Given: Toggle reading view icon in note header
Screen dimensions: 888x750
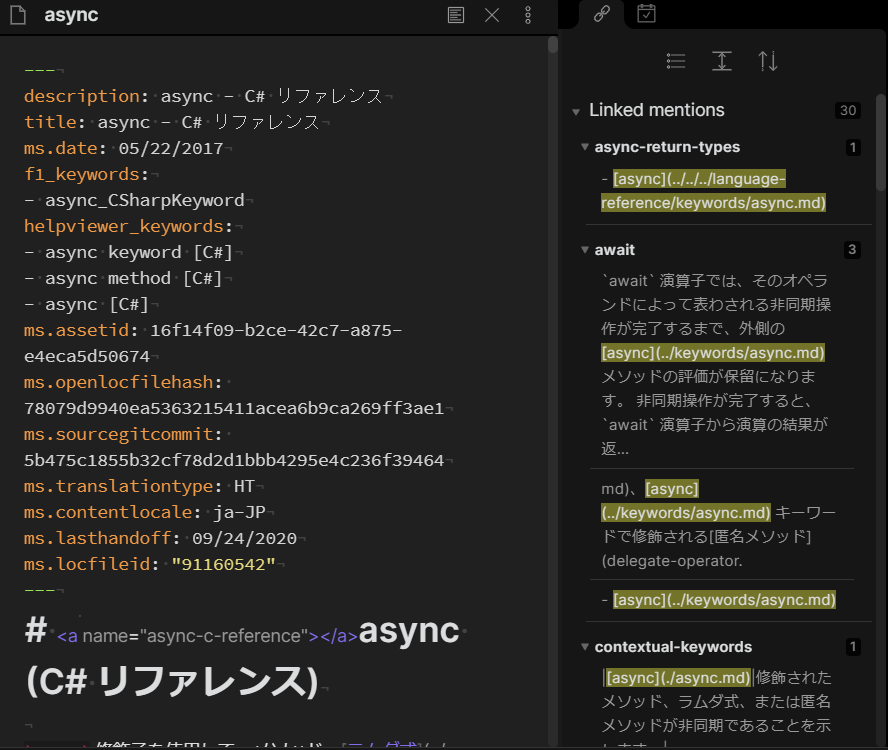Looking at the screenshot, I should click(x=456, y=15).
